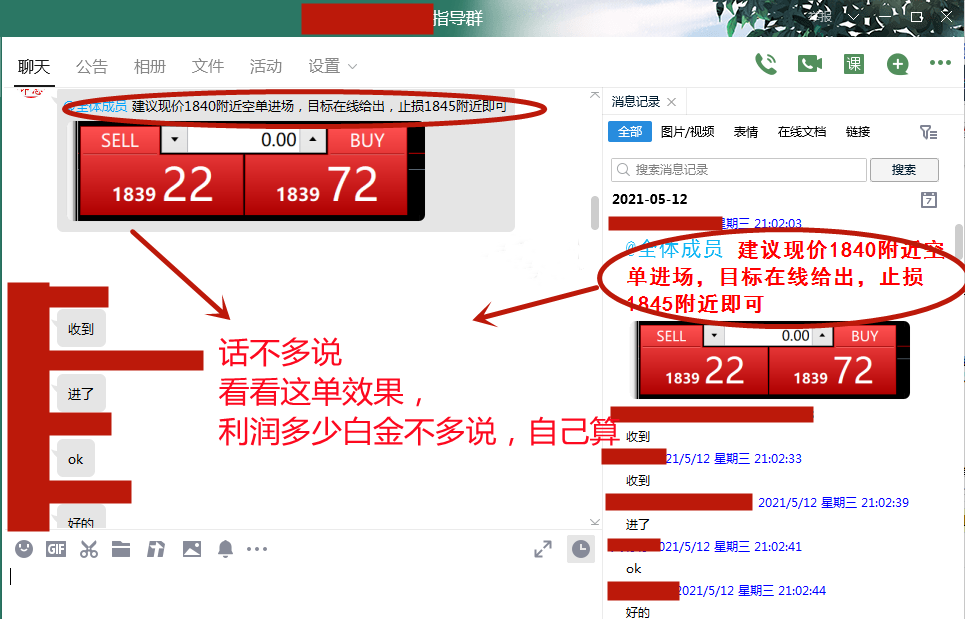
Task: Open the three-dot more options menu in header
Action: tap(940, 63)
